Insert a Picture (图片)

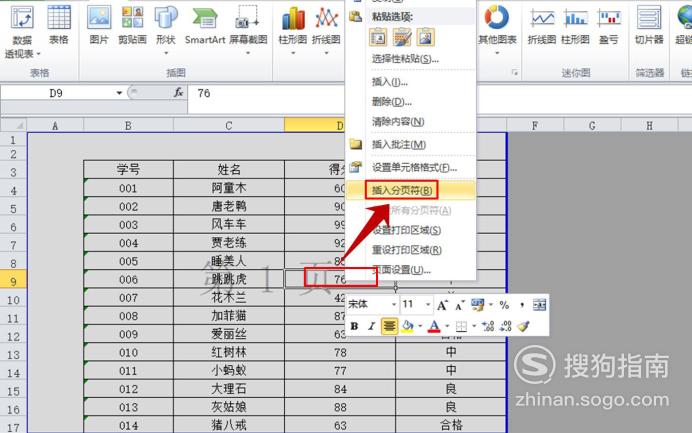(x=99, y=26)
